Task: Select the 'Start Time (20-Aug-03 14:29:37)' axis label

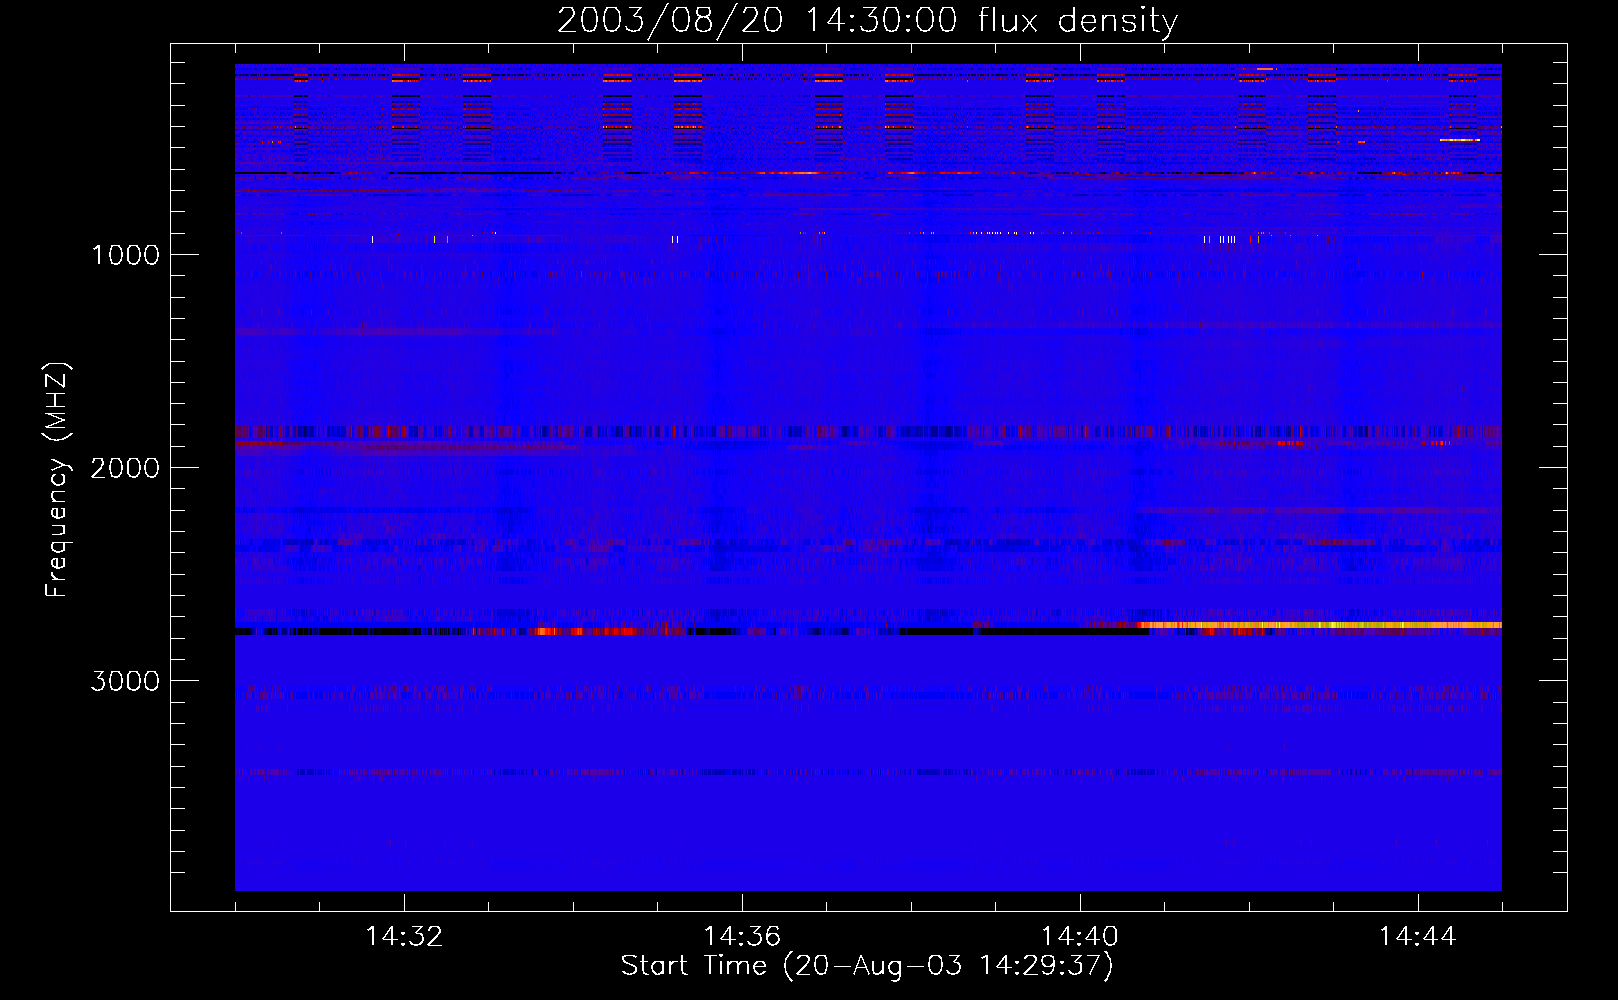Action: point(867,966)
